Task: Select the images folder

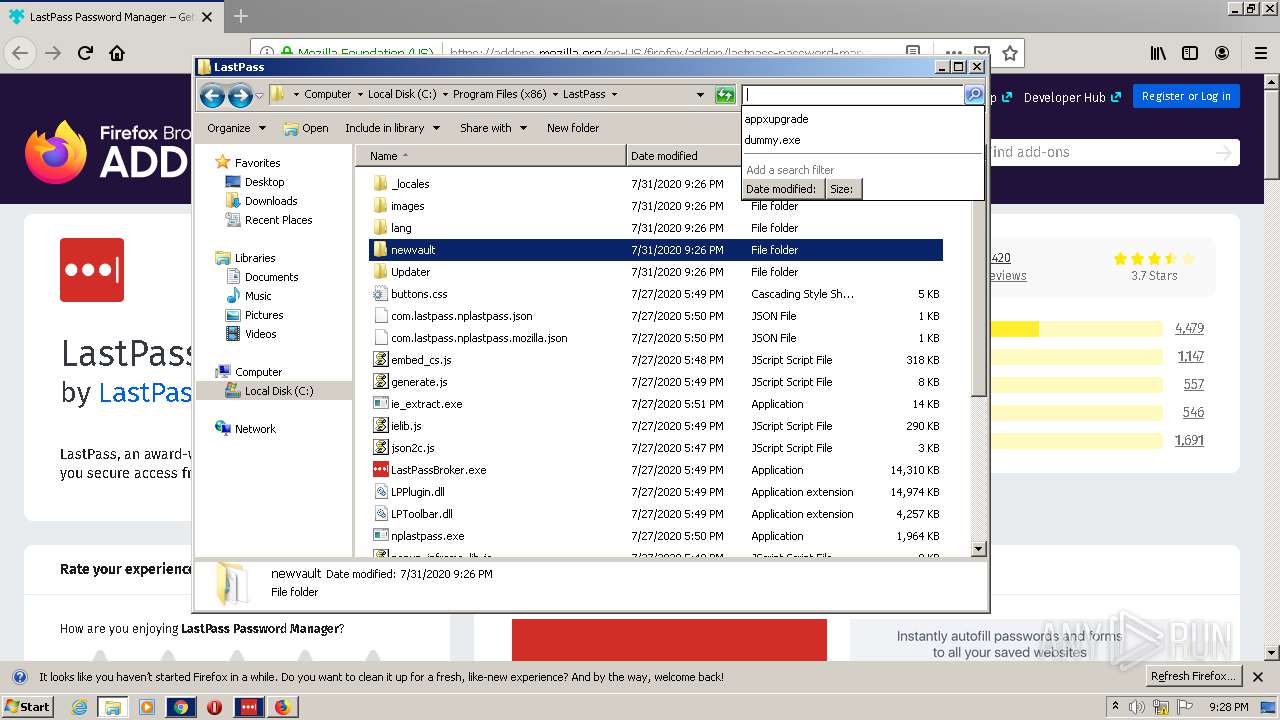Action: (407, 206)
